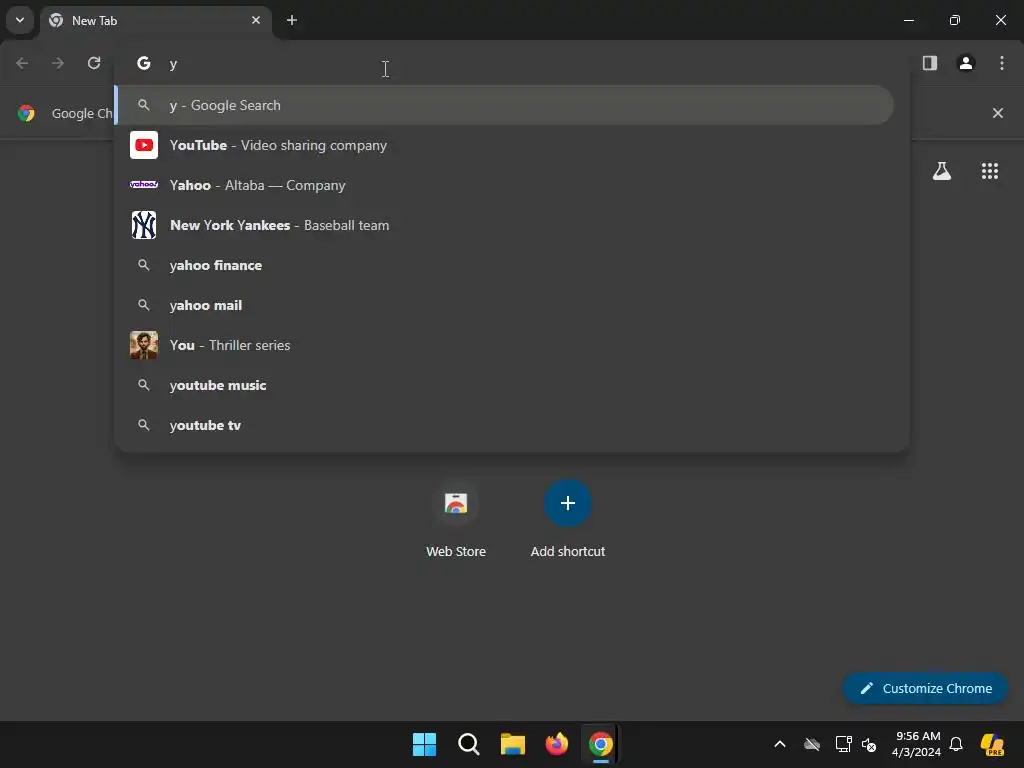Open a new tab with plus button
This screenshot has height=768, width=1024.
click(292, 20)
